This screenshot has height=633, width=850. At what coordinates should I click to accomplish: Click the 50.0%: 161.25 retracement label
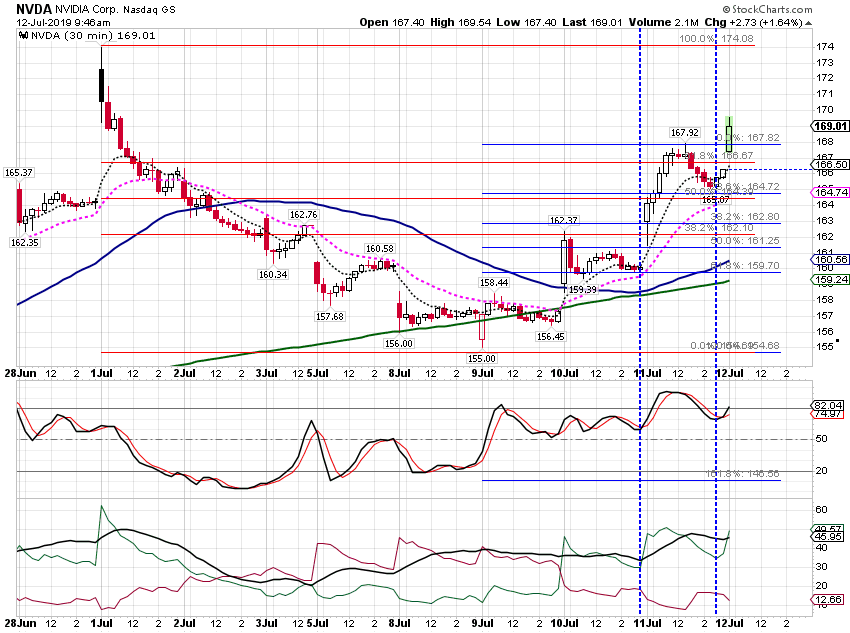pyautogui.click(x=745, y=240)
